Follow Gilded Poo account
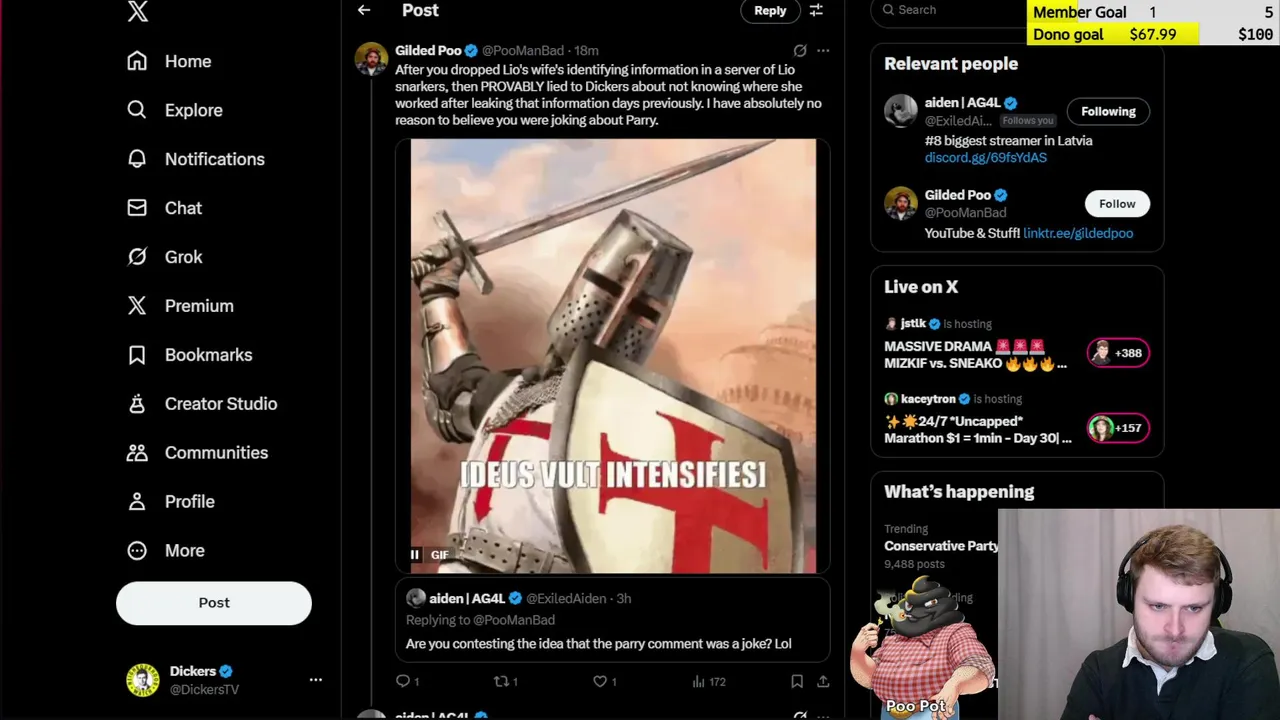This screenshot has height=720, width=1280. (x=1117, y=204)
